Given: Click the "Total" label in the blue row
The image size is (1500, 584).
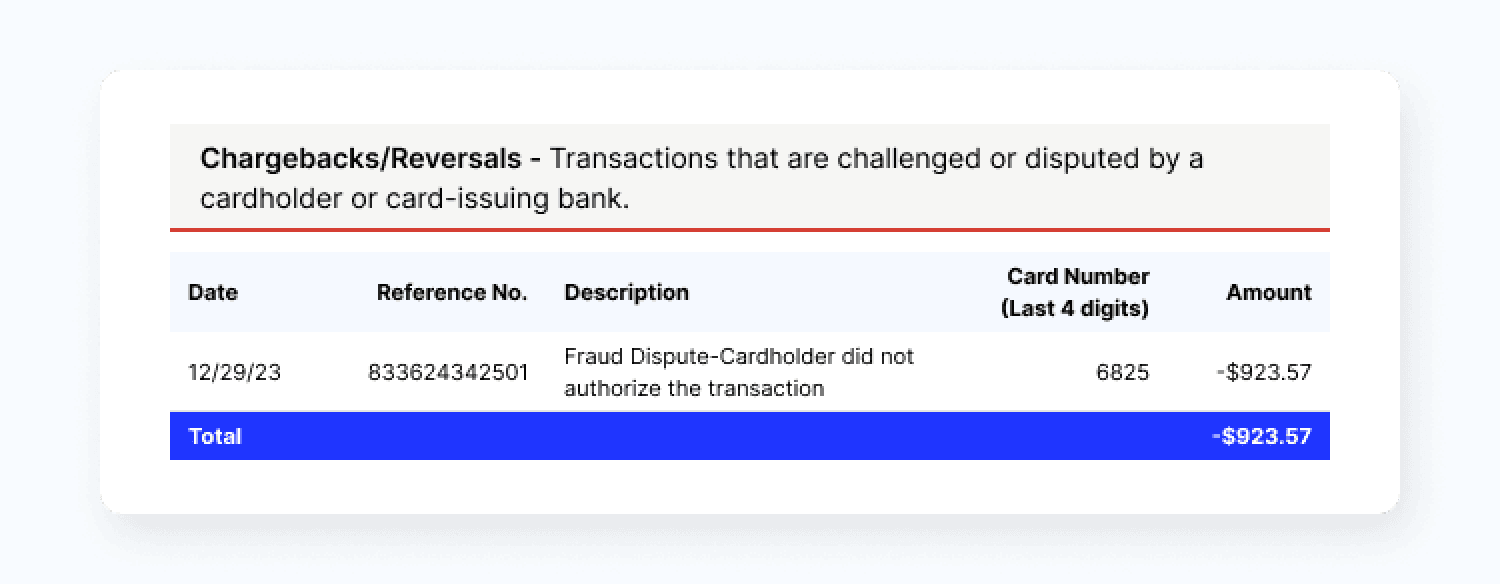Looking at the screenshot, I should point(215,437).
